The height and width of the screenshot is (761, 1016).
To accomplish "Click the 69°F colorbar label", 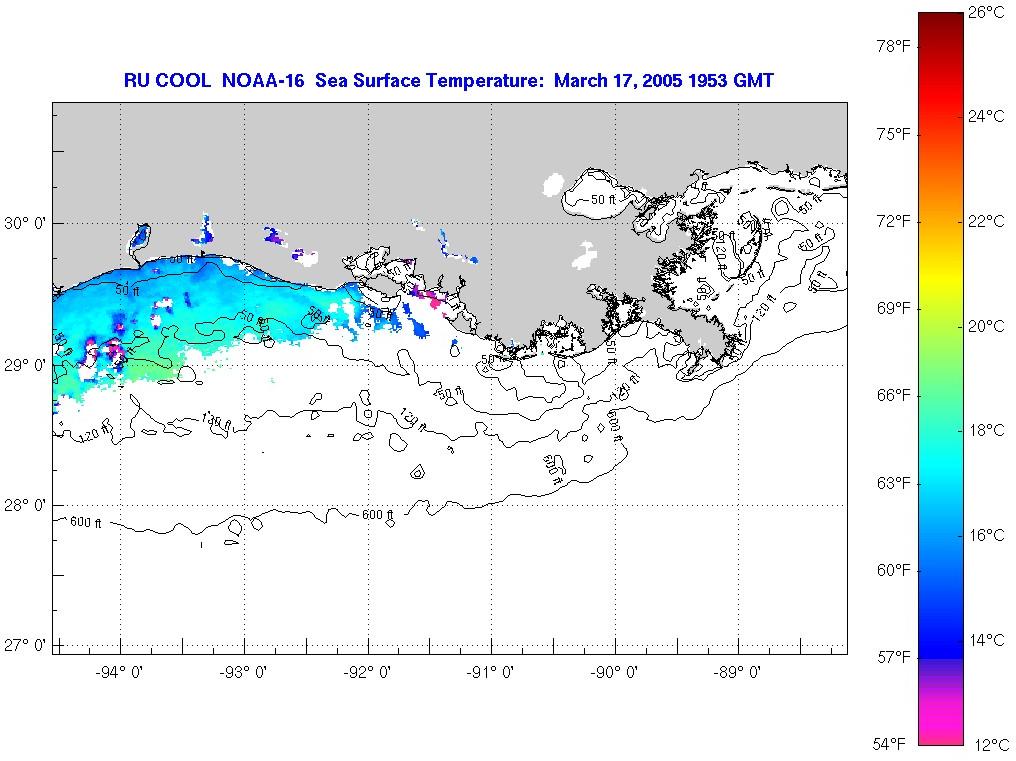I will pyautogui.click(x=894, y=308).
